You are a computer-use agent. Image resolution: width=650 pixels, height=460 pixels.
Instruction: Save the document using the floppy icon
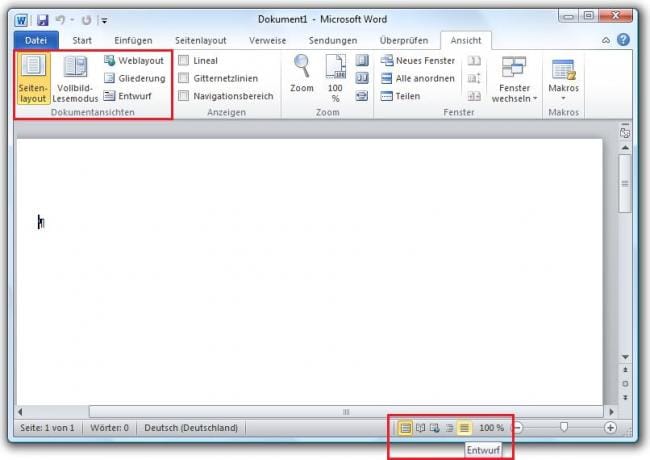pyautogui.click(x=43, y=20)
